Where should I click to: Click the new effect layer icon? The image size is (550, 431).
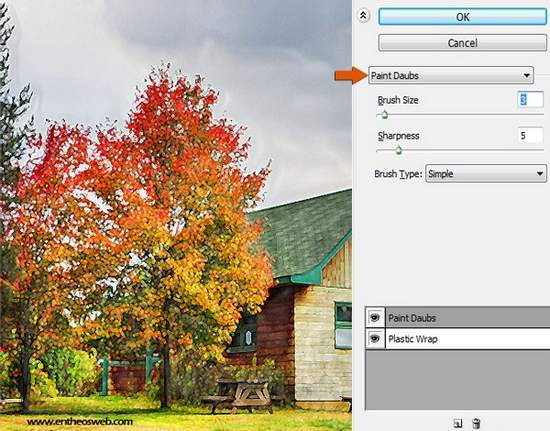[x=458, y=423]
